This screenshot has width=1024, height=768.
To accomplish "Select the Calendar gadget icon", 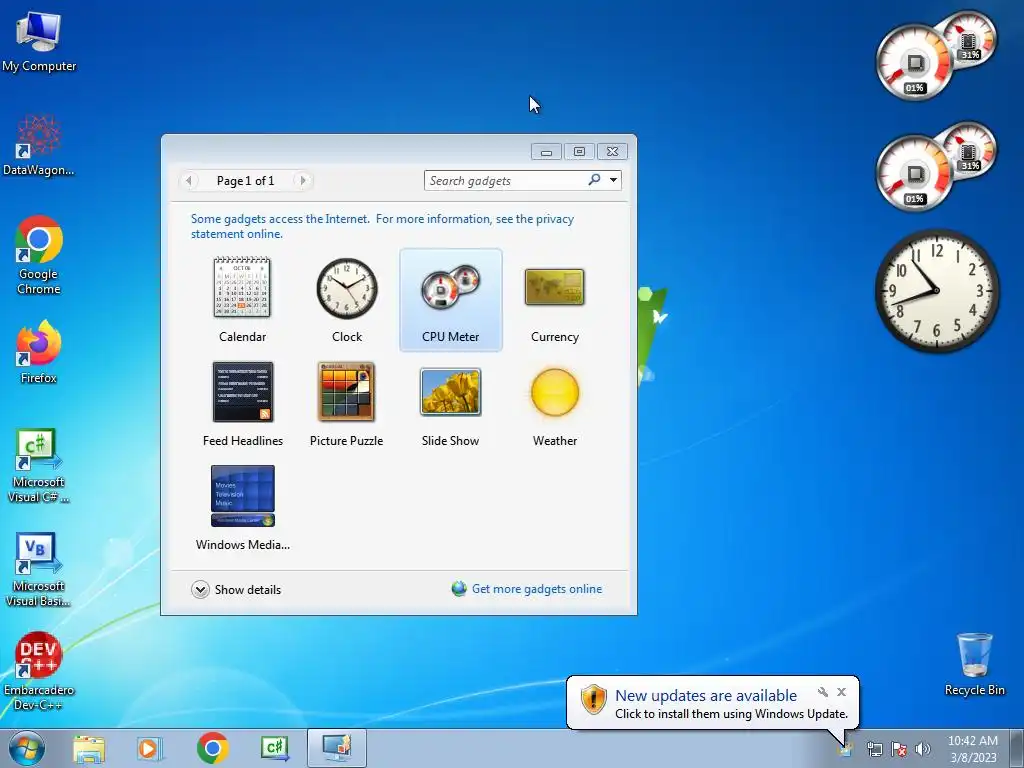I will coord(242,288).
